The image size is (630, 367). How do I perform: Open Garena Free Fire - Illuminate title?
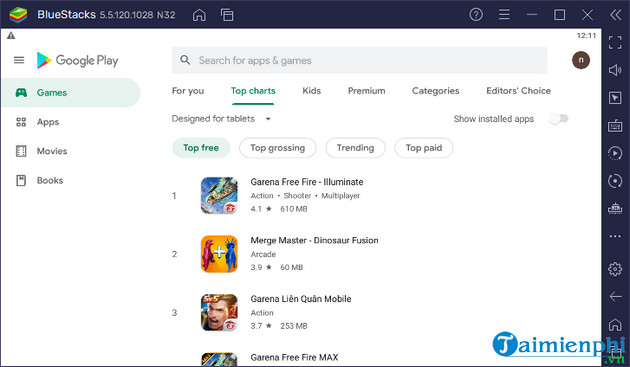pyautogui.click(x=307, y=182)
